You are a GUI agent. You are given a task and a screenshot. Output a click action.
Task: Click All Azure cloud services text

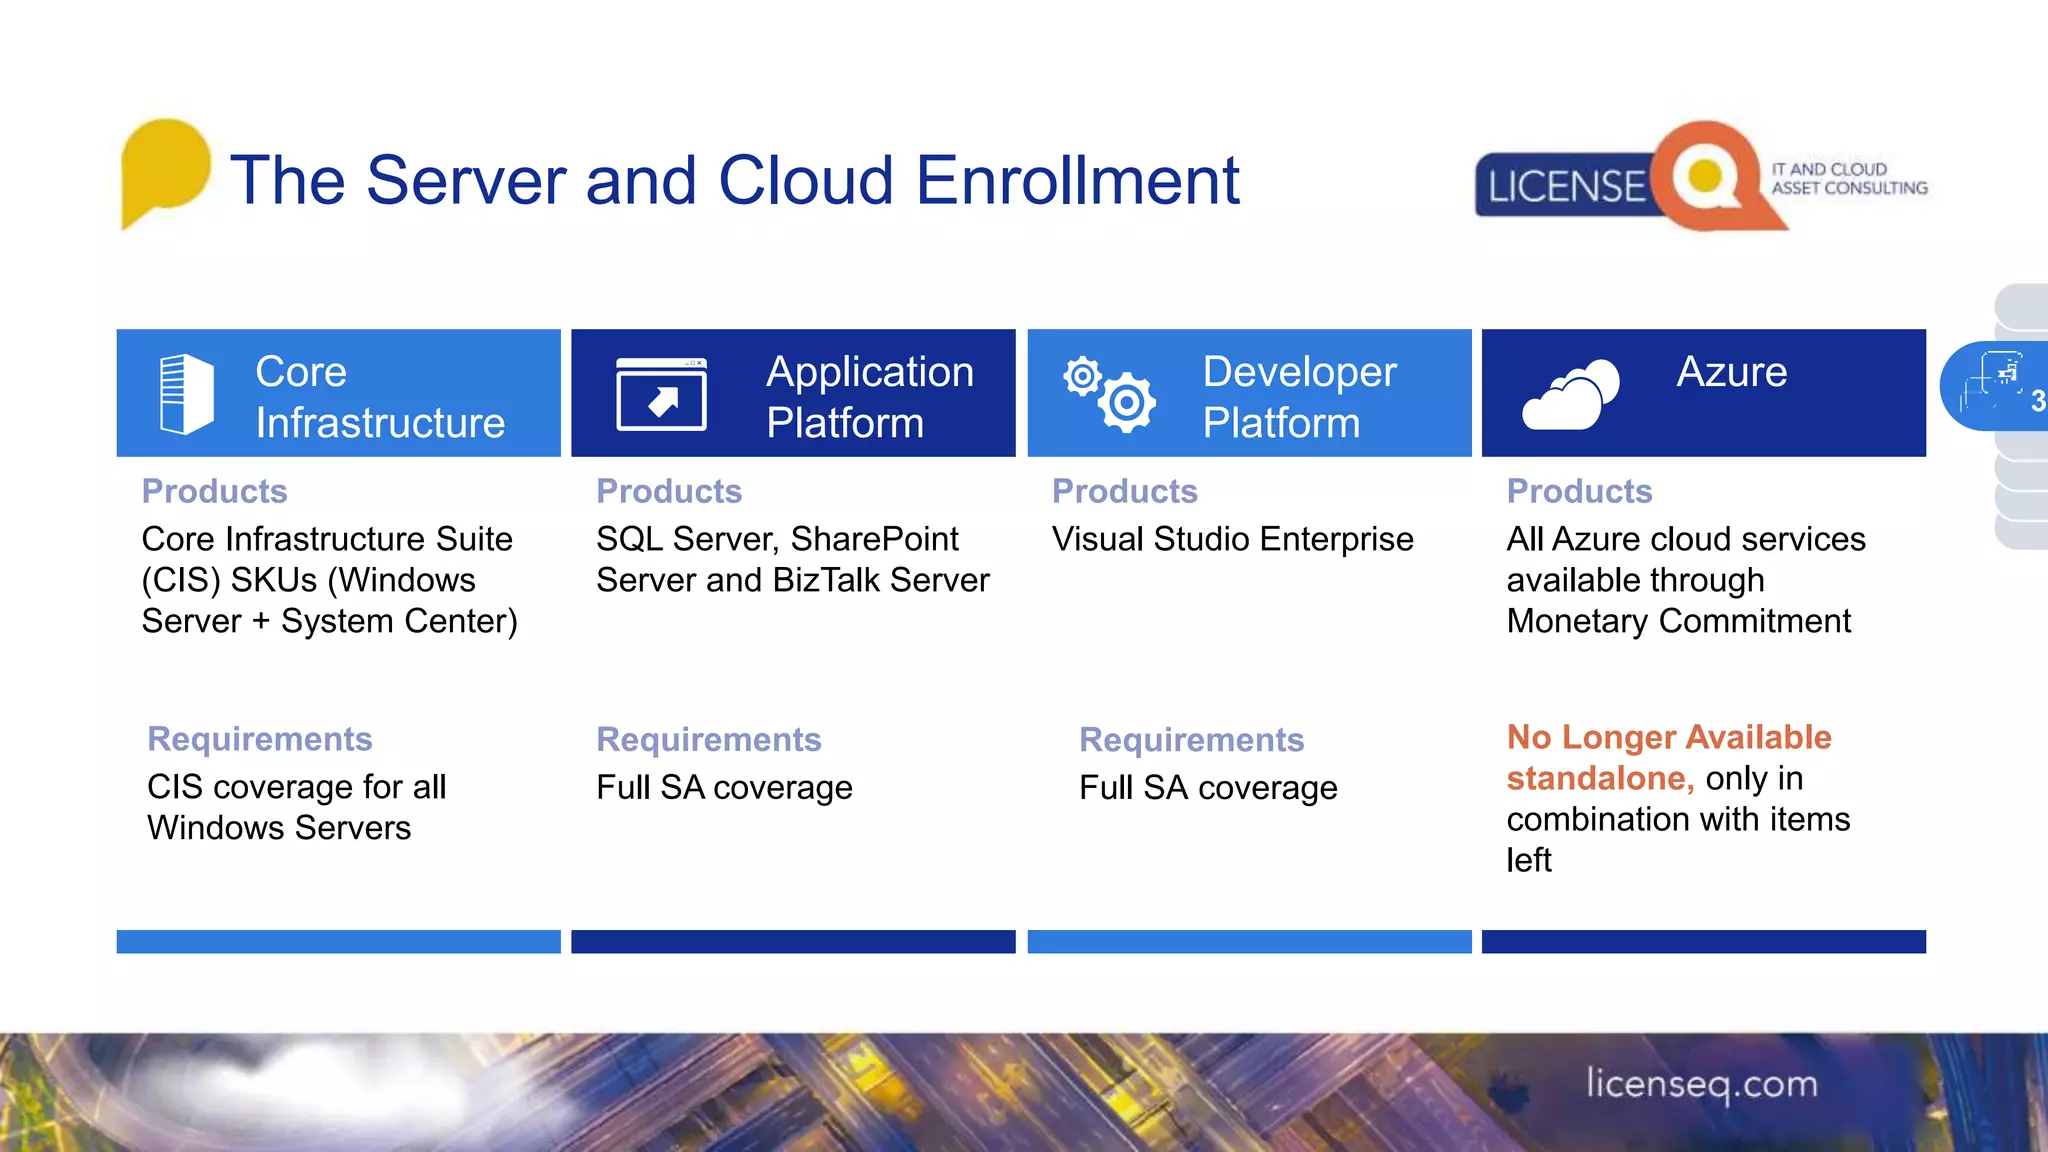[1686, 580]
